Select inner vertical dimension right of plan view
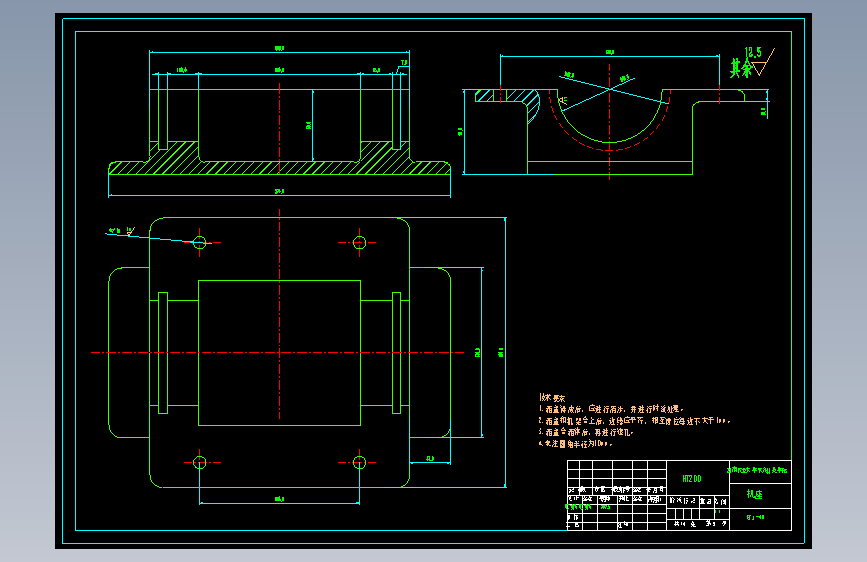867x562 pixels. click(x=478, y=352)
